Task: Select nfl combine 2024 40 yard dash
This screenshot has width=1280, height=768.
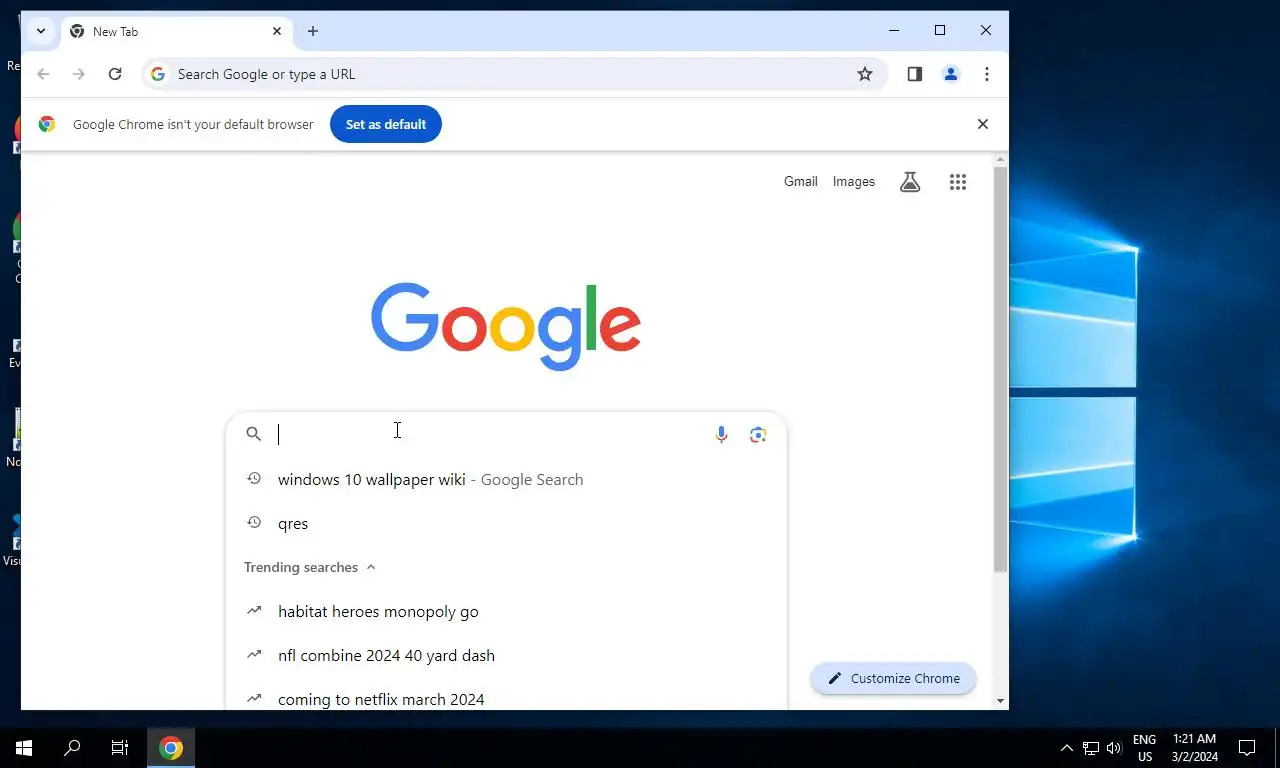Action: tap(506, 655)
